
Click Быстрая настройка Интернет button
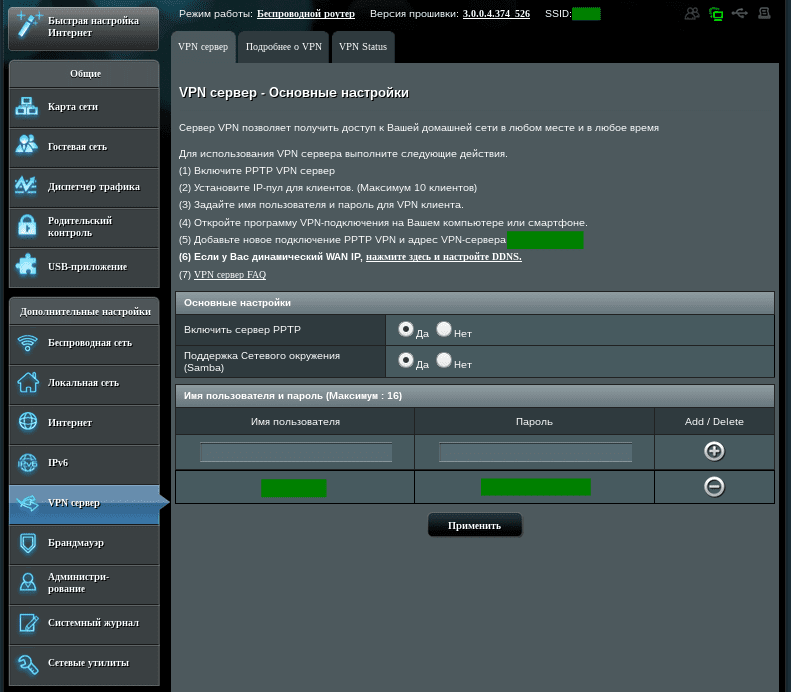pyautogui.click(x=84, y=28)
